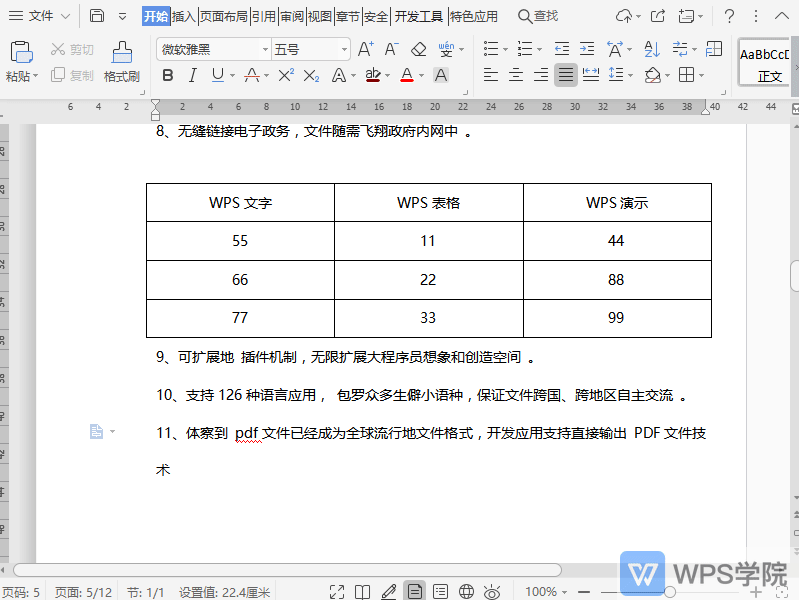Image resolution: width=799 pixels, height=600 pixels.
Task: Switch to 插入 tab
Action: 183,16
